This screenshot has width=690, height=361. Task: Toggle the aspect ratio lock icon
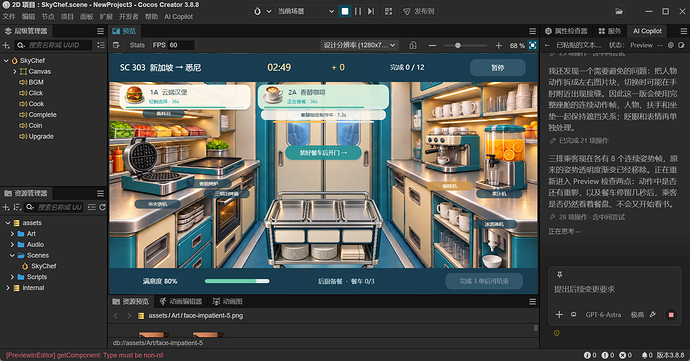pyautogui.click(x=413, y=45)
